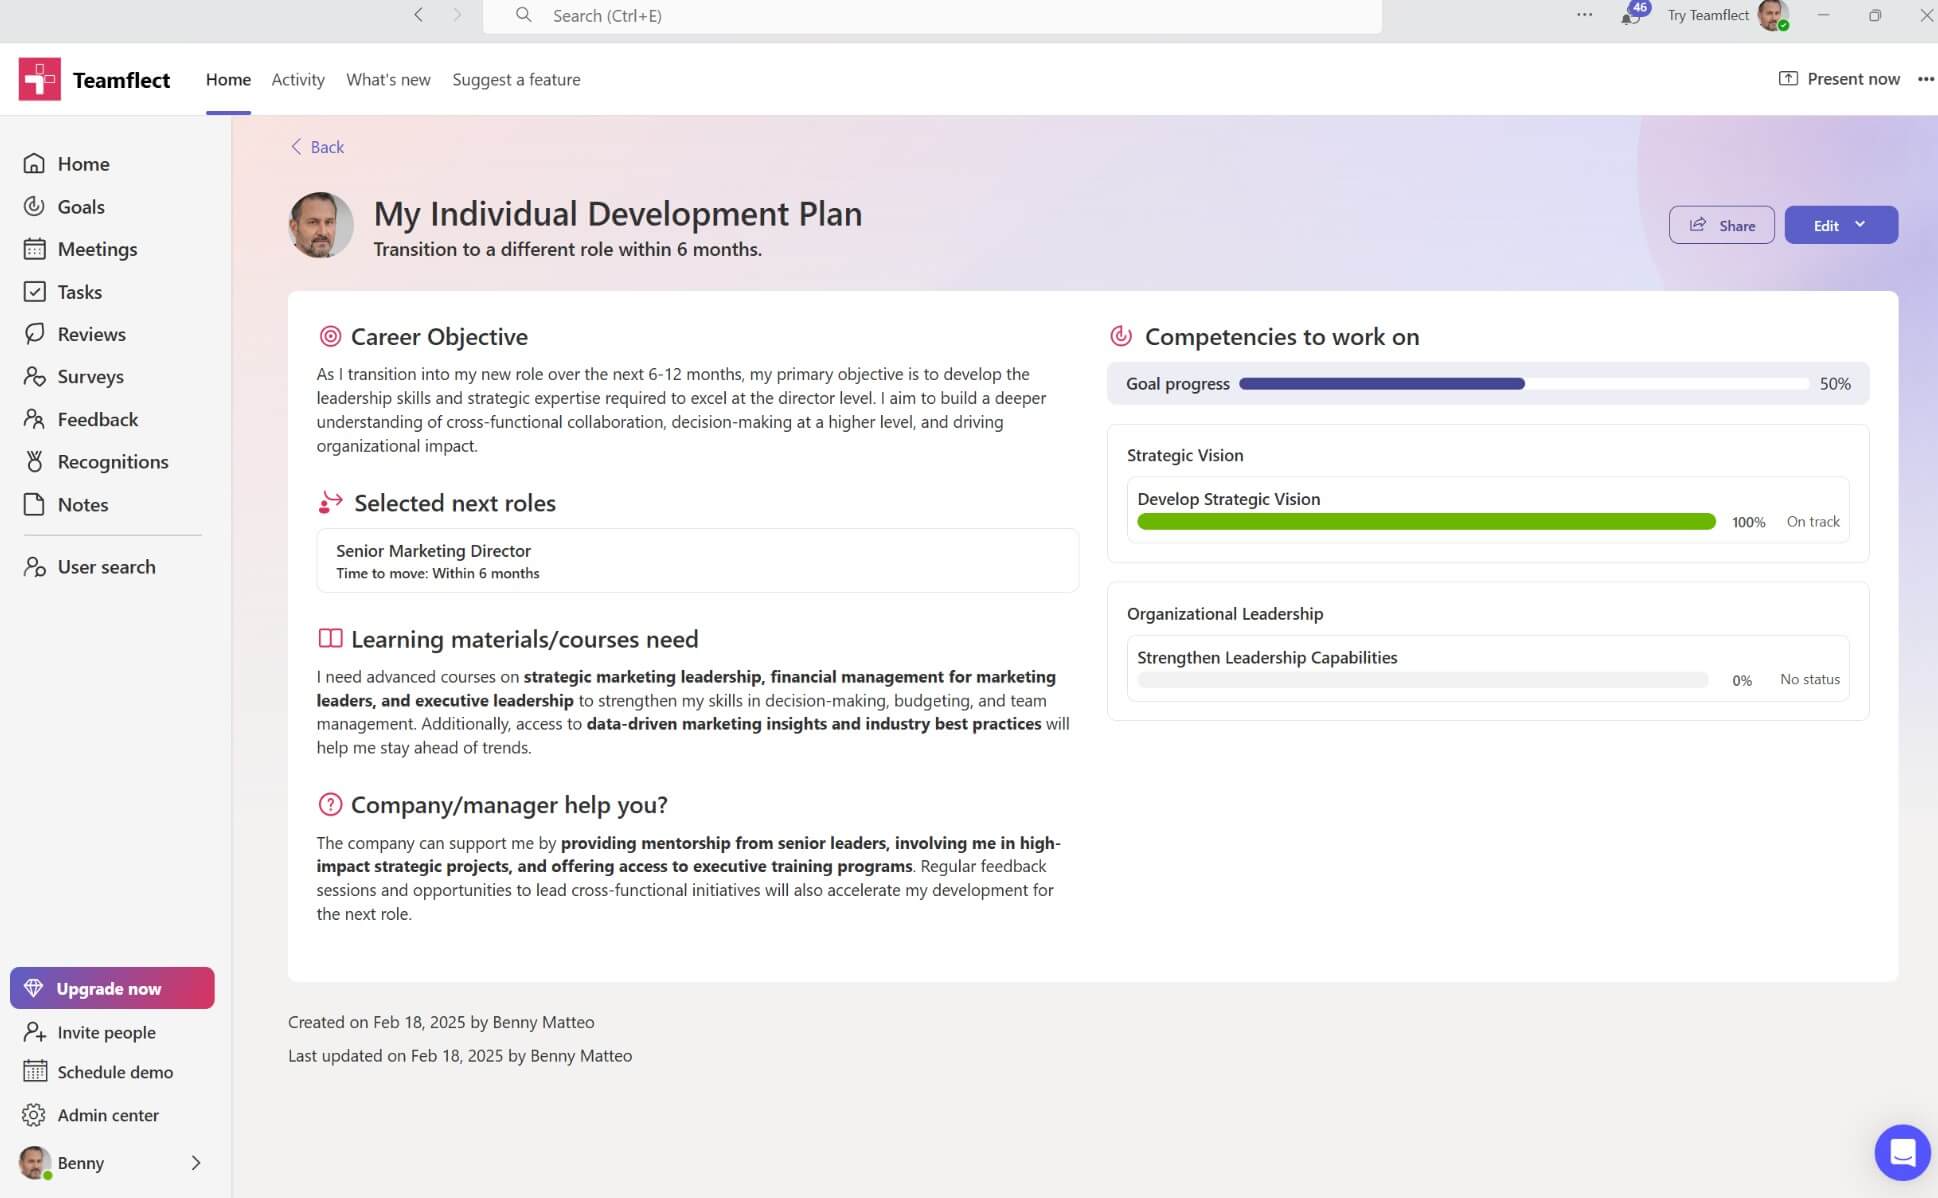1938x1198 pixels.
Task: Click the Upgrade now button
Action: point(112,988)
